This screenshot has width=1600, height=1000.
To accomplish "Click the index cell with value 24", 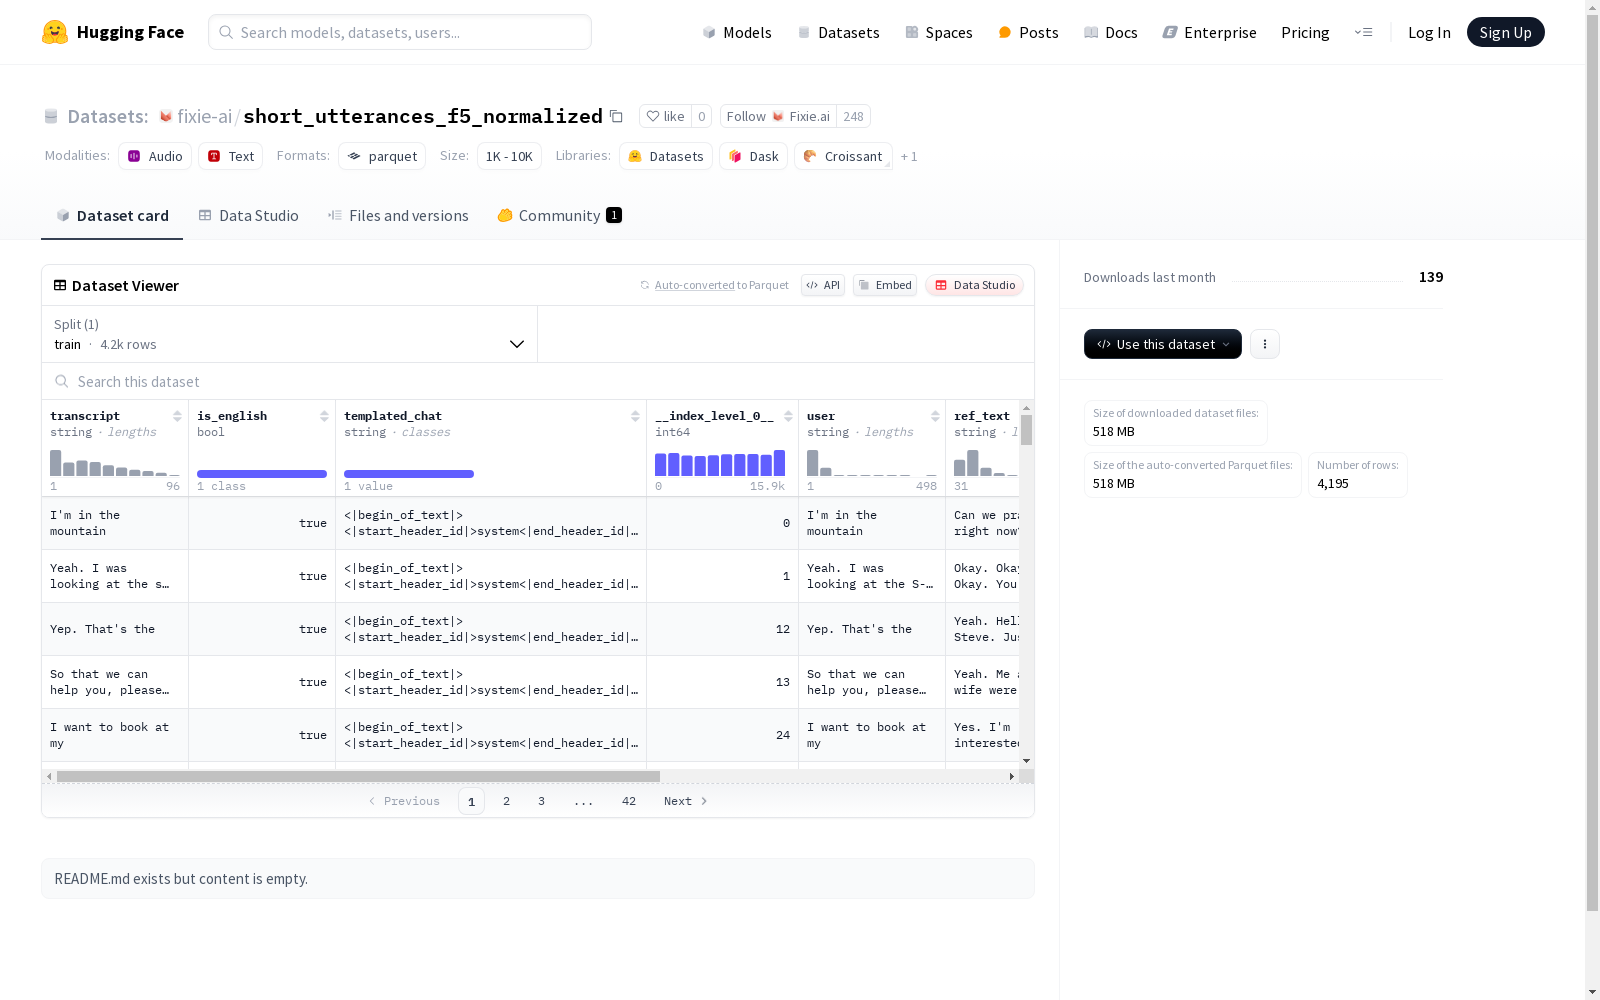I will point(722,735).
